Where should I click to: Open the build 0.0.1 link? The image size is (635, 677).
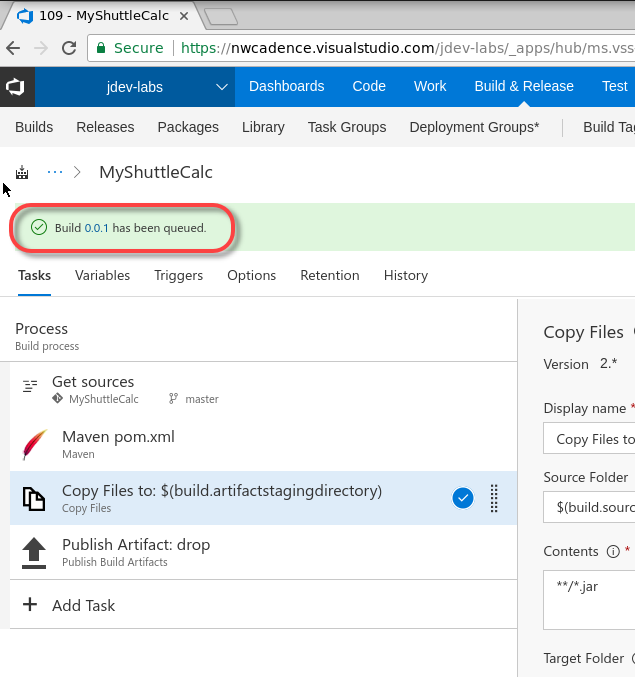96,228
